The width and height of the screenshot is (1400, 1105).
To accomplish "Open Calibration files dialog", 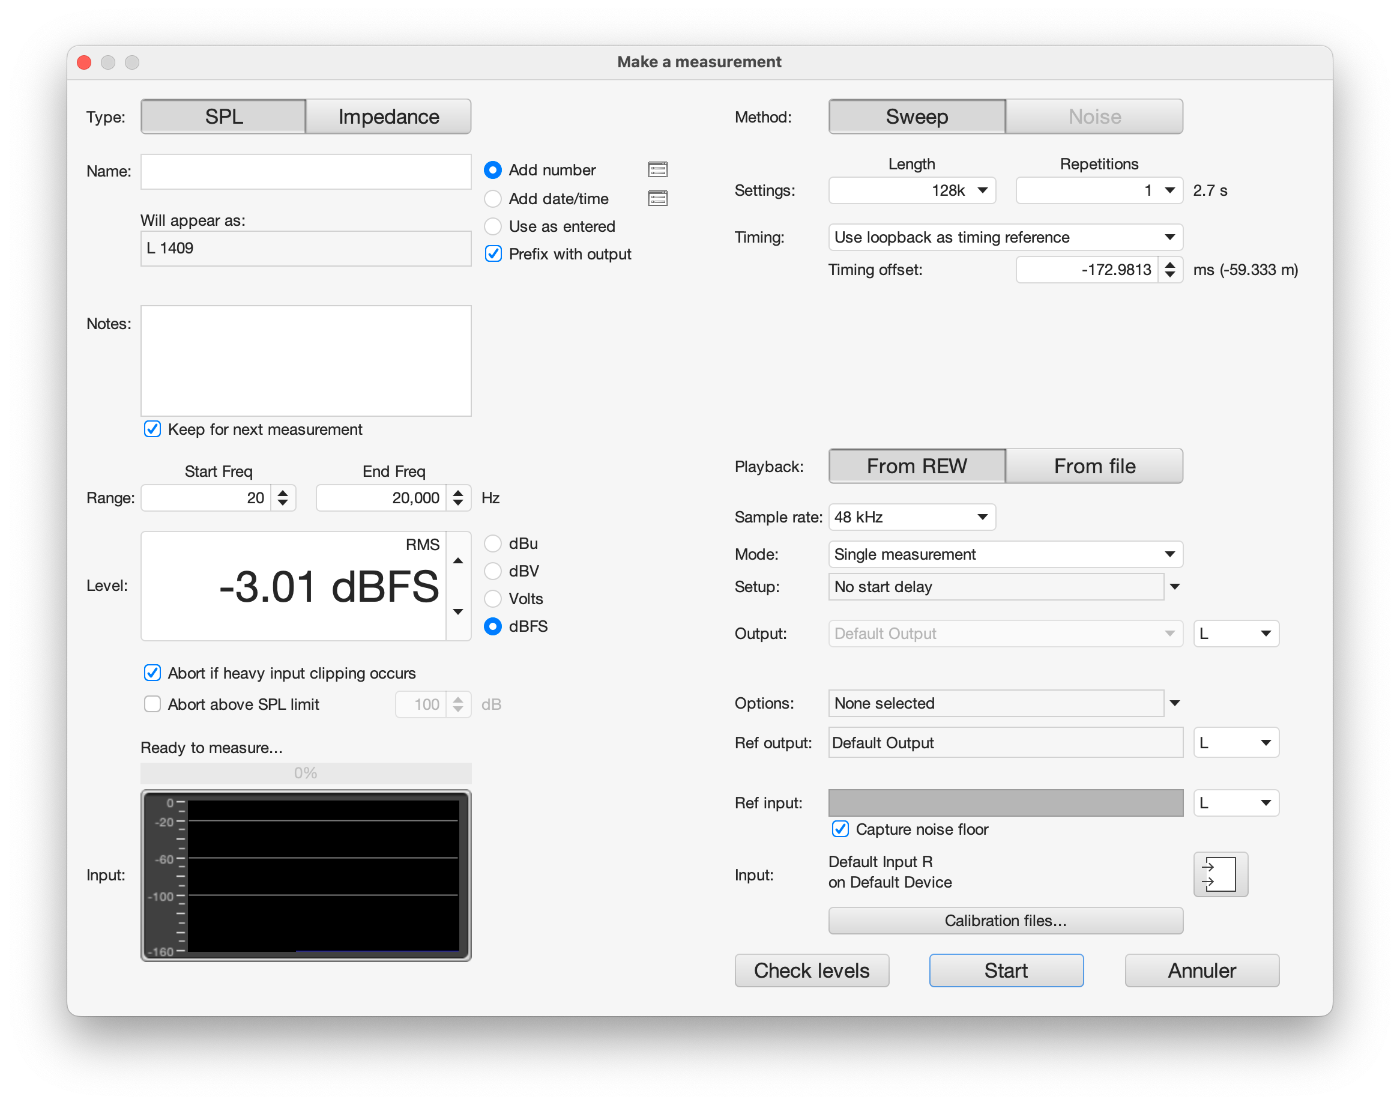I will (x=1006, y=921).
